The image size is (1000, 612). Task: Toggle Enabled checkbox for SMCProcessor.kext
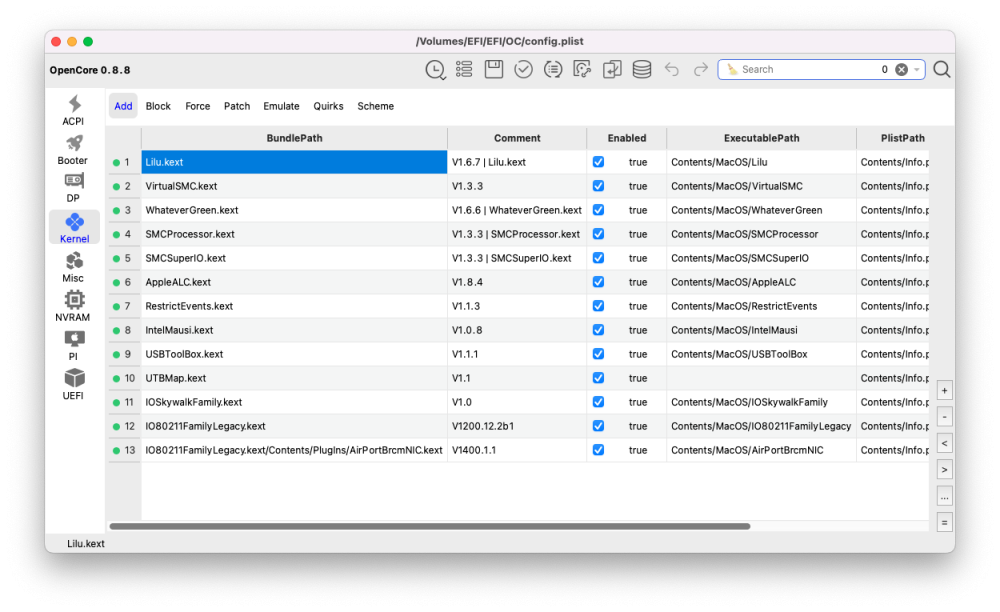coord(598,234)
